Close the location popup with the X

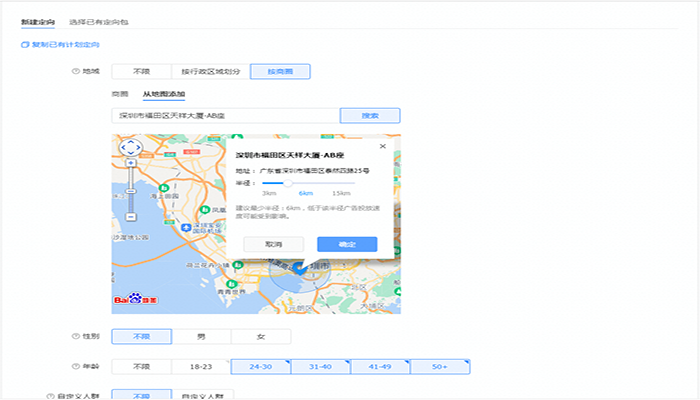click(x=382, y=146)
